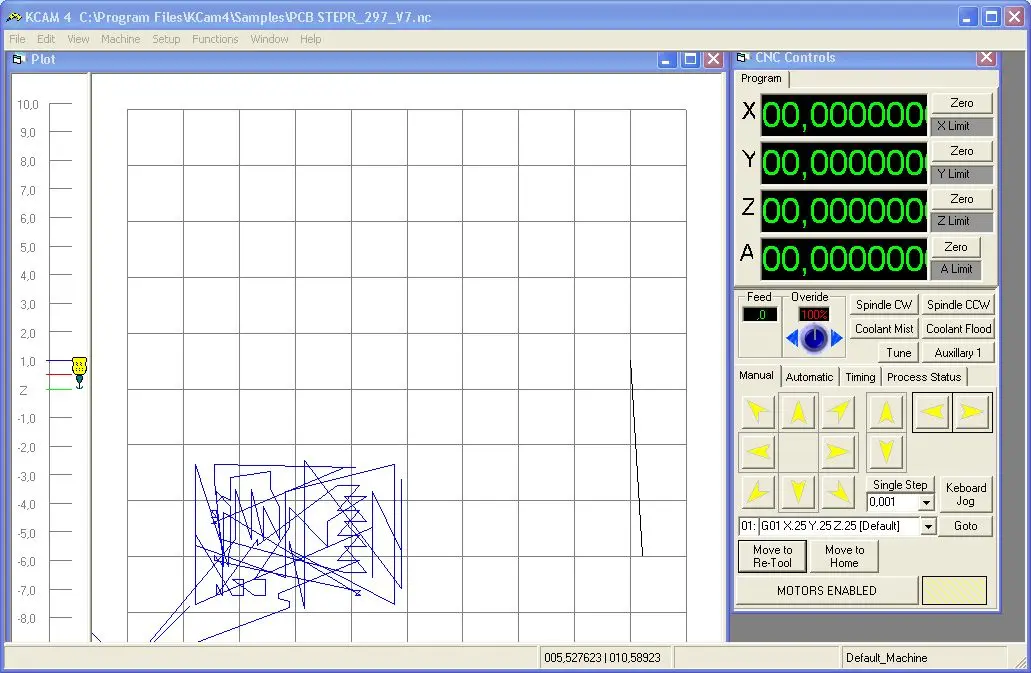1031x673 pixels.
Task: Jog X axis left with yellow arrow
Action: point(758,452)
